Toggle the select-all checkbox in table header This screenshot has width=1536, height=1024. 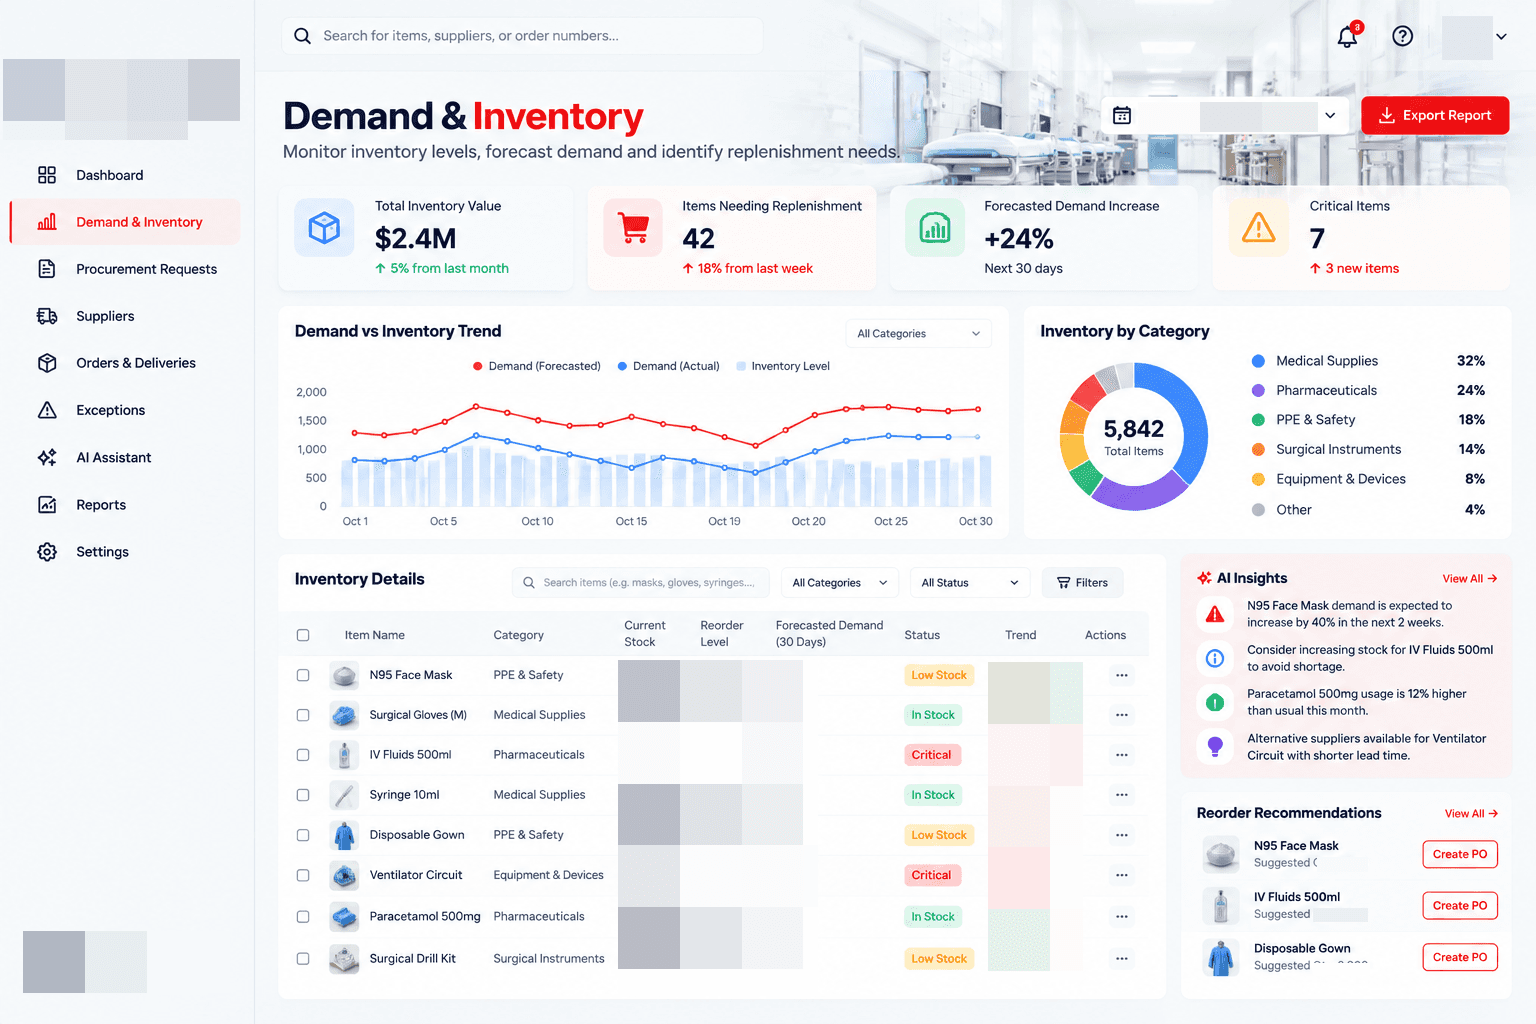click(x=303, y=635)
